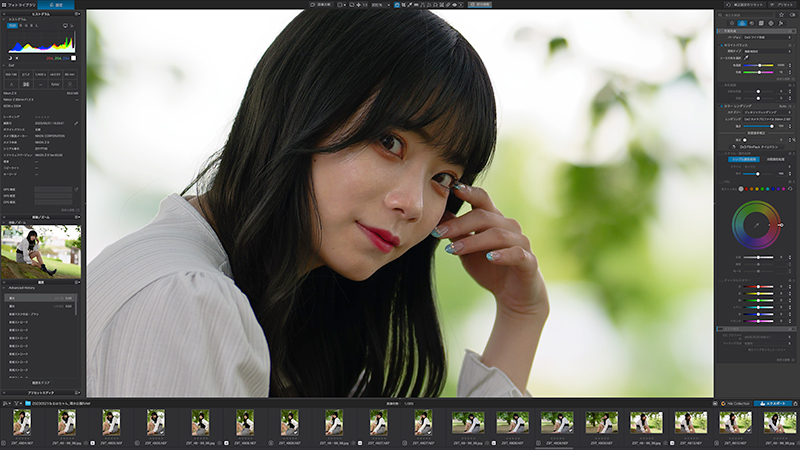Screen dimensions: 800x450
Task: Reset HSL channel with the circular arrow icon
Action: (790, 189)
